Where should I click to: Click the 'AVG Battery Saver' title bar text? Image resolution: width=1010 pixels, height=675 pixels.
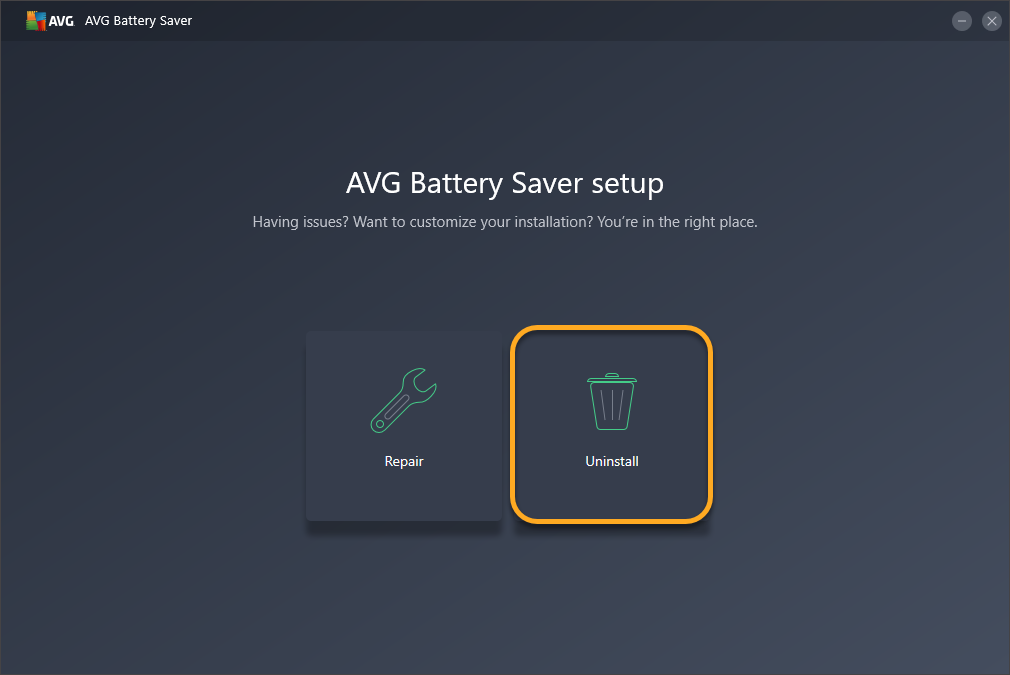pos(138,21)
